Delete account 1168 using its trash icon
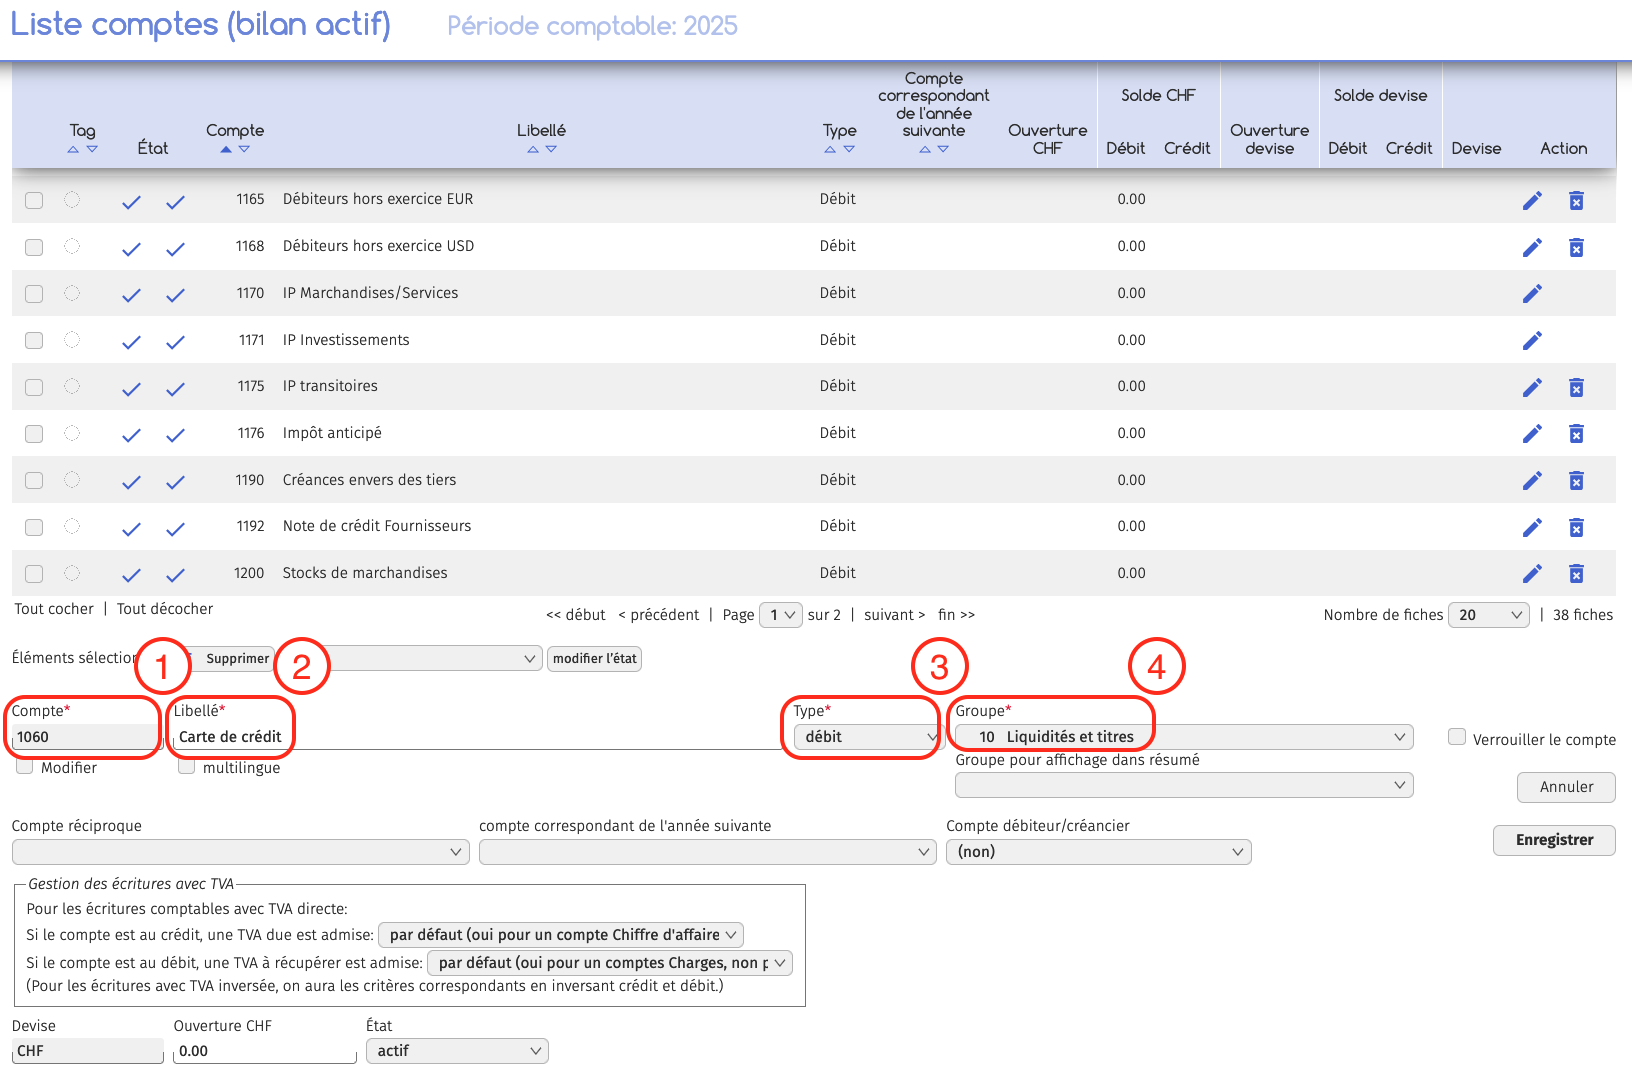Screen dimensions: 1632x1083 [x=1576, y=248]
